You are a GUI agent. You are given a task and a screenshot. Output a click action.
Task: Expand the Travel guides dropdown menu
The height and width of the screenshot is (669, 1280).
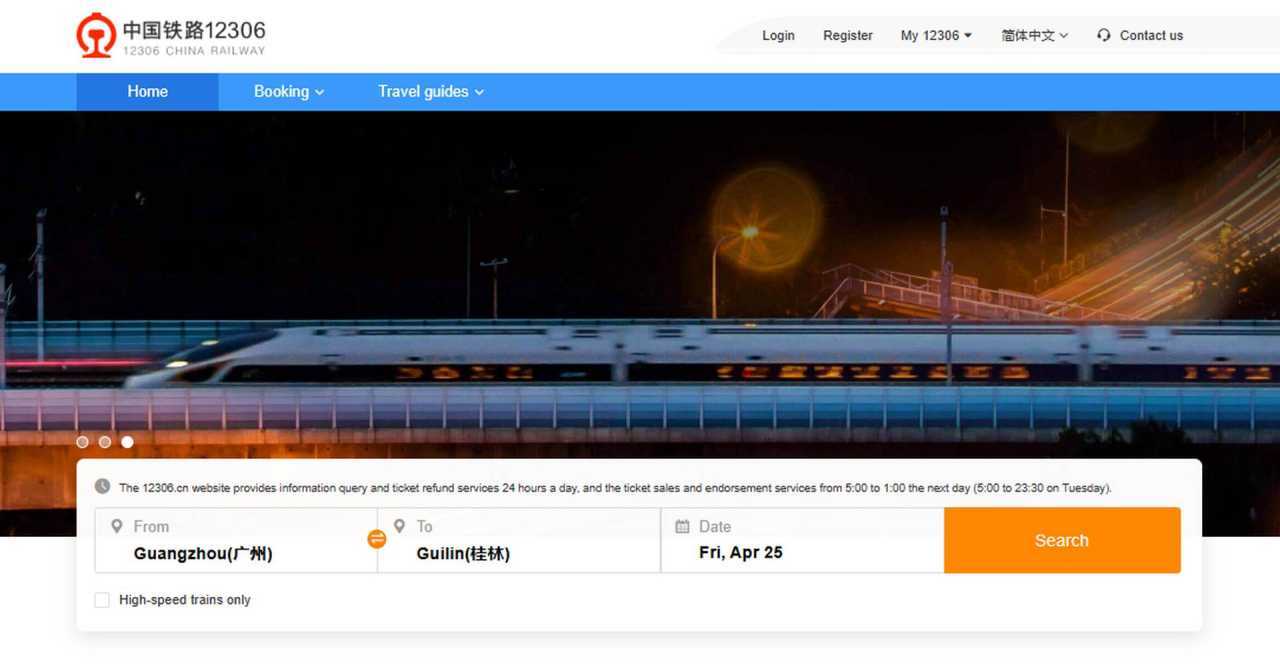point(430,92)
